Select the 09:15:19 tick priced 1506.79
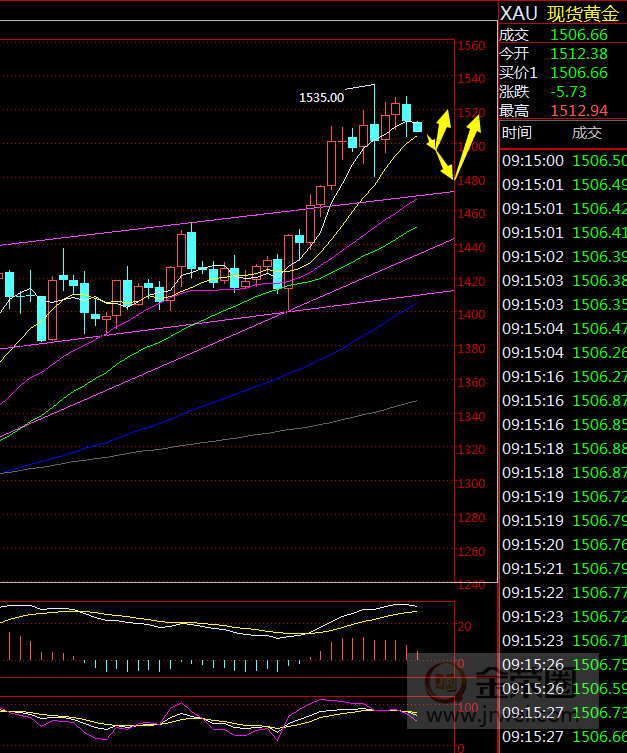 tap(564, 521)
